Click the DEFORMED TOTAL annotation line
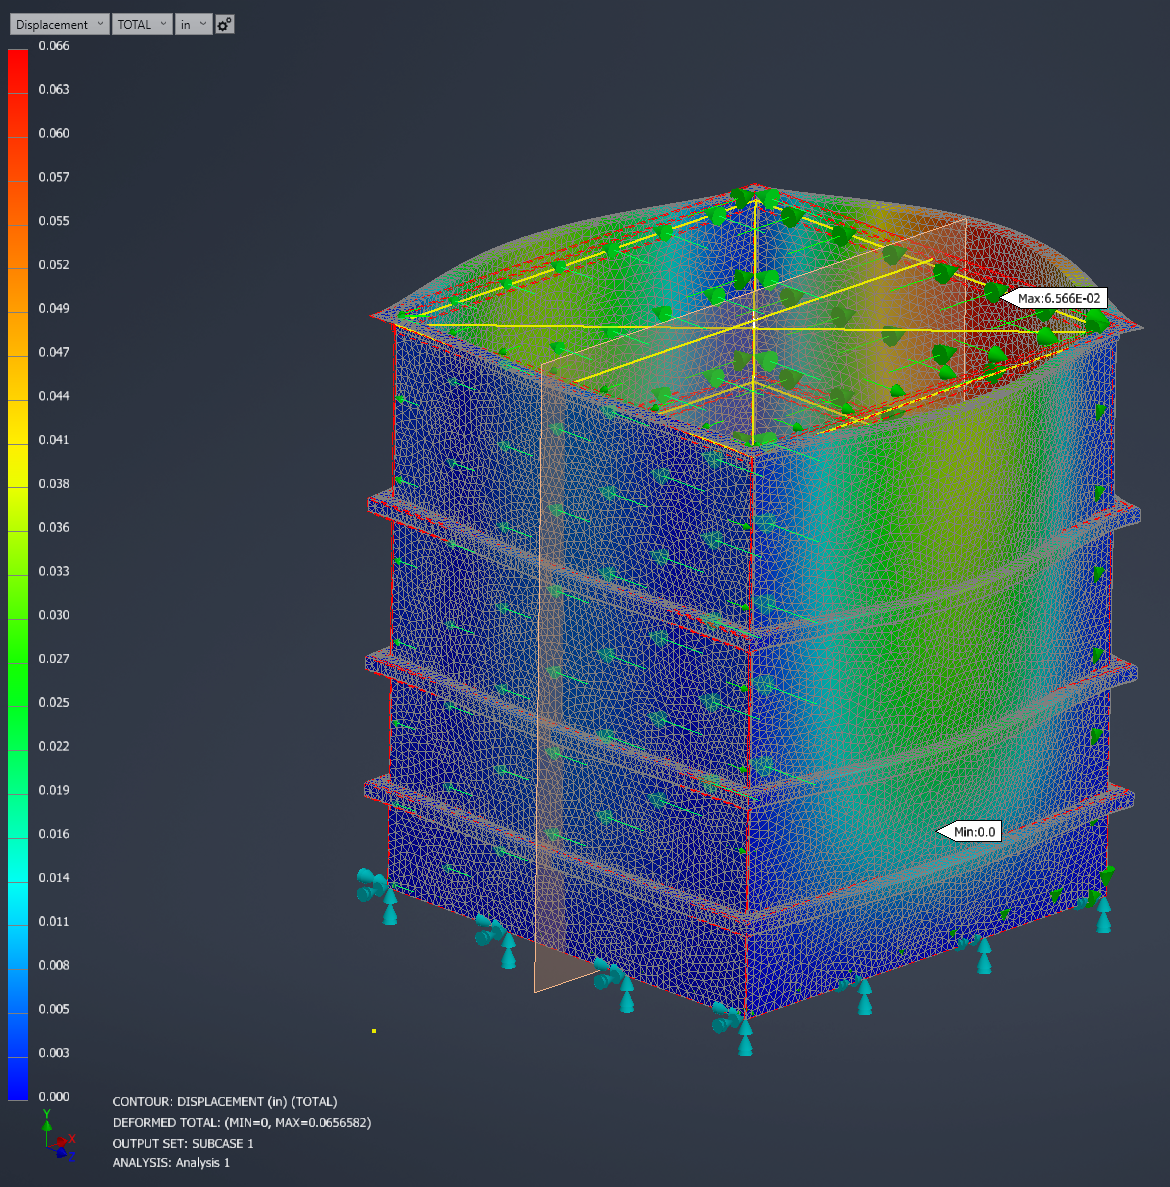This screenshot has width=1170, height=1187. point(240,1122)
